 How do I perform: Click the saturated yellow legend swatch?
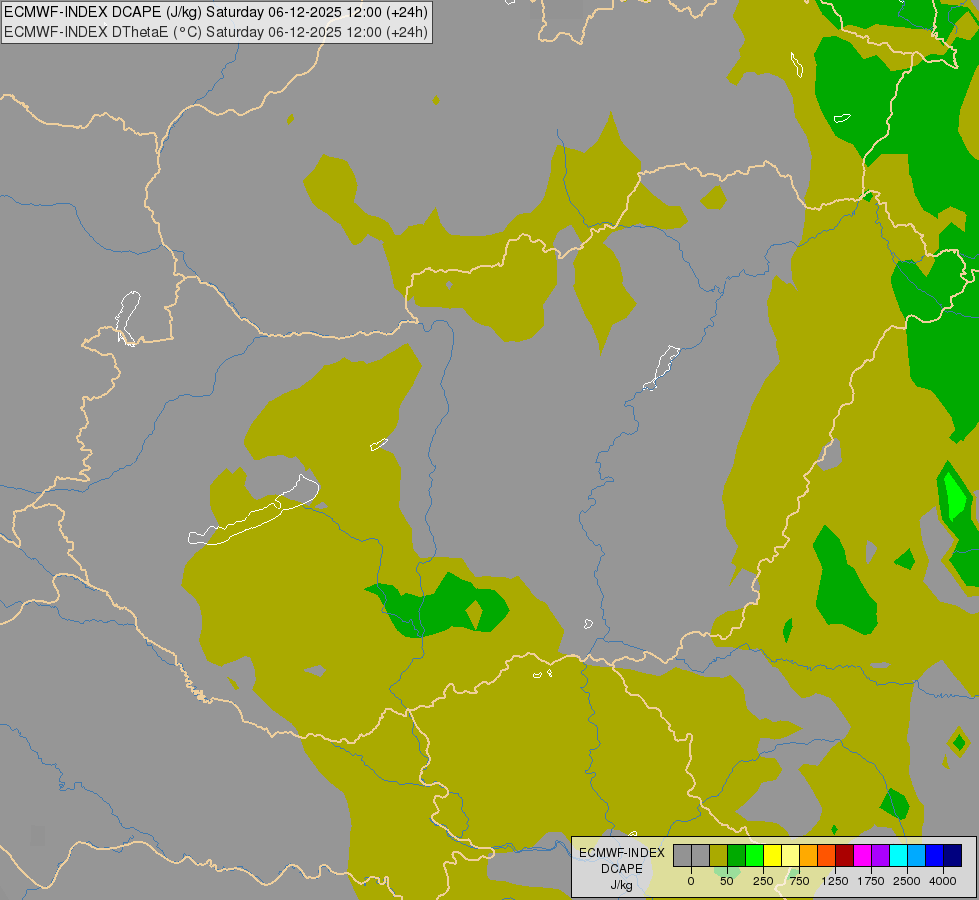[x=772, y=856]
